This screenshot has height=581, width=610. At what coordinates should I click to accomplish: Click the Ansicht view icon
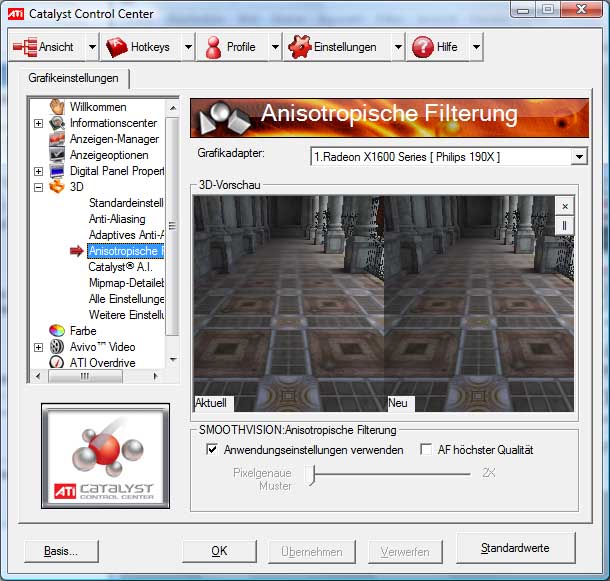click(x=25, y=47)
